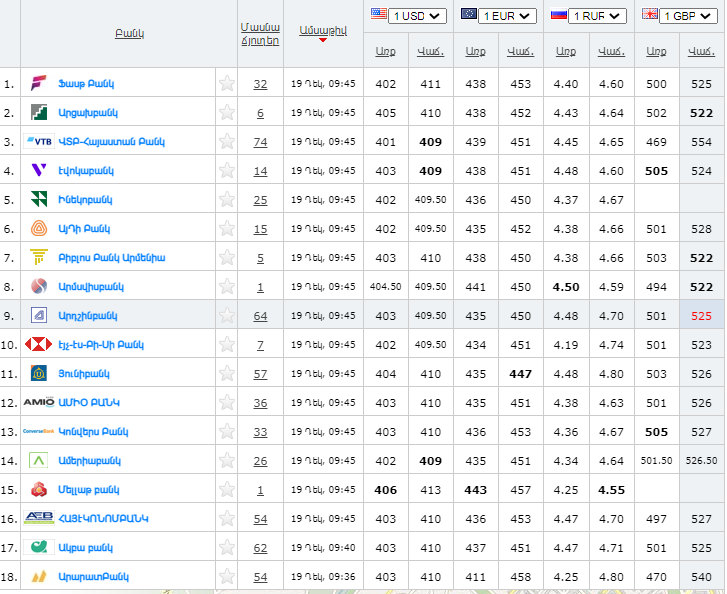Click the Fast Bank logo icon in row 1
The image size is (727, 594).
pos(39,83)
